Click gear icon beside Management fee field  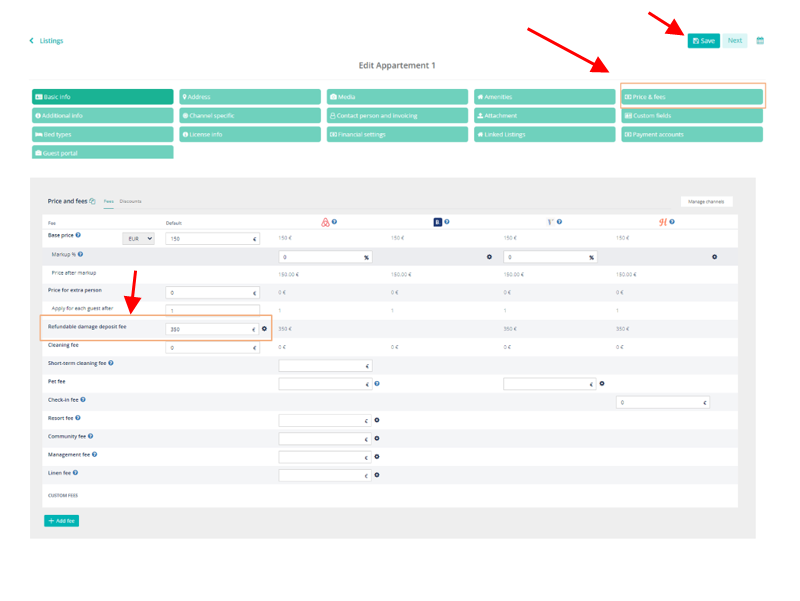point(377,457)
